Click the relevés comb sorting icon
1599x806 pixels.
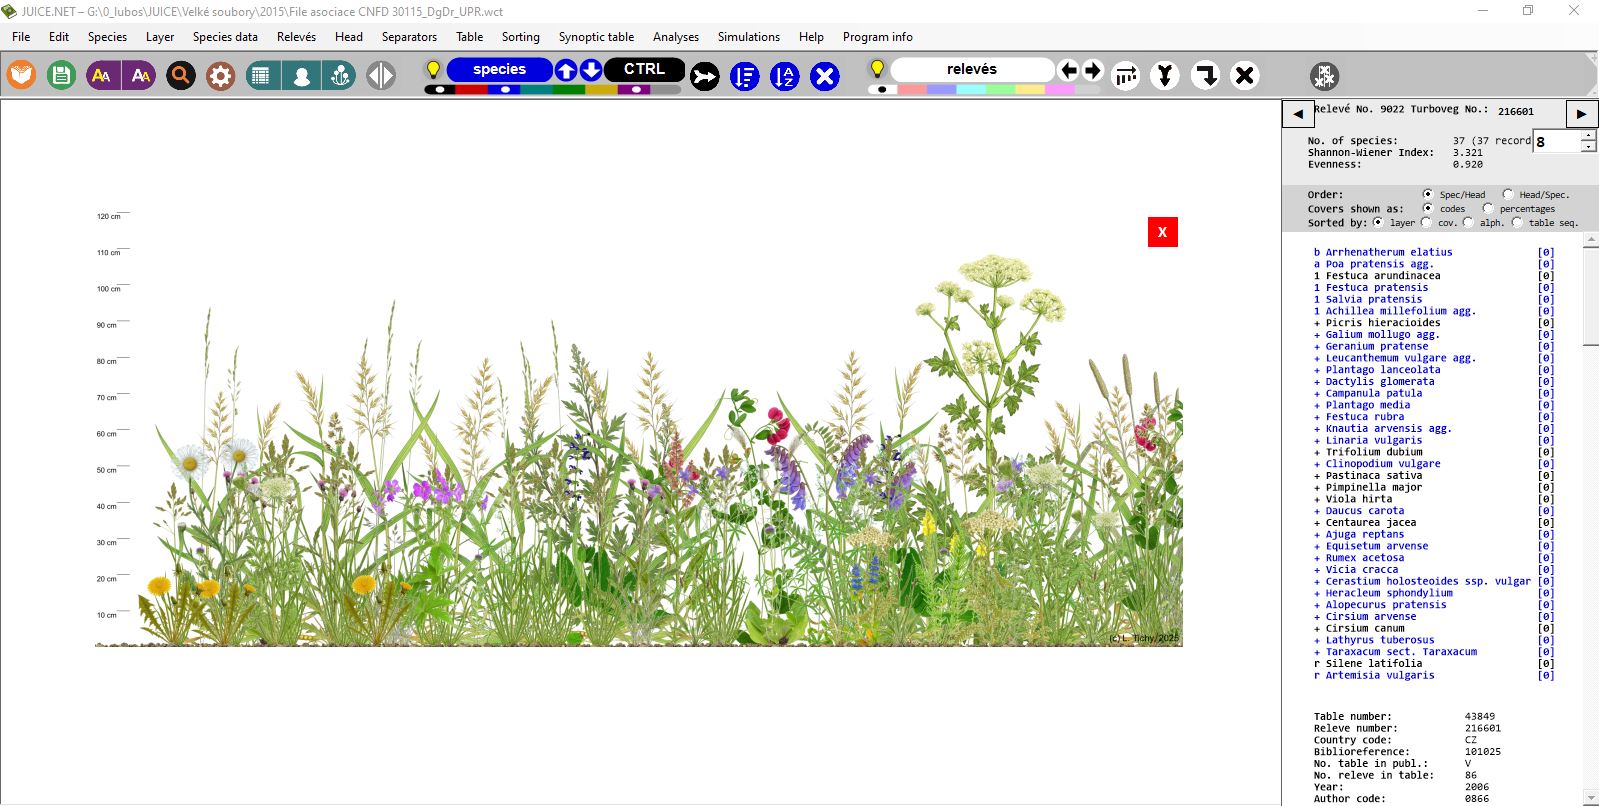click(x=1126, y=76)
